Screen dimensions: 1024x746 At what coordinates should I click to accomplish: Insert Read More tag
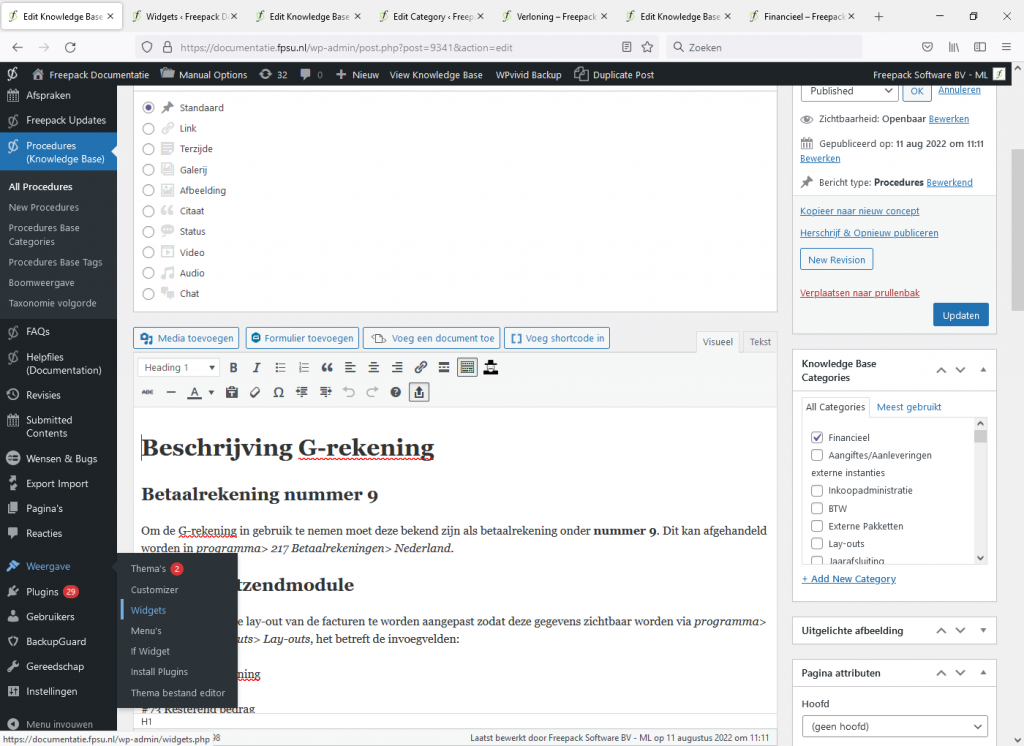[444, 368]
